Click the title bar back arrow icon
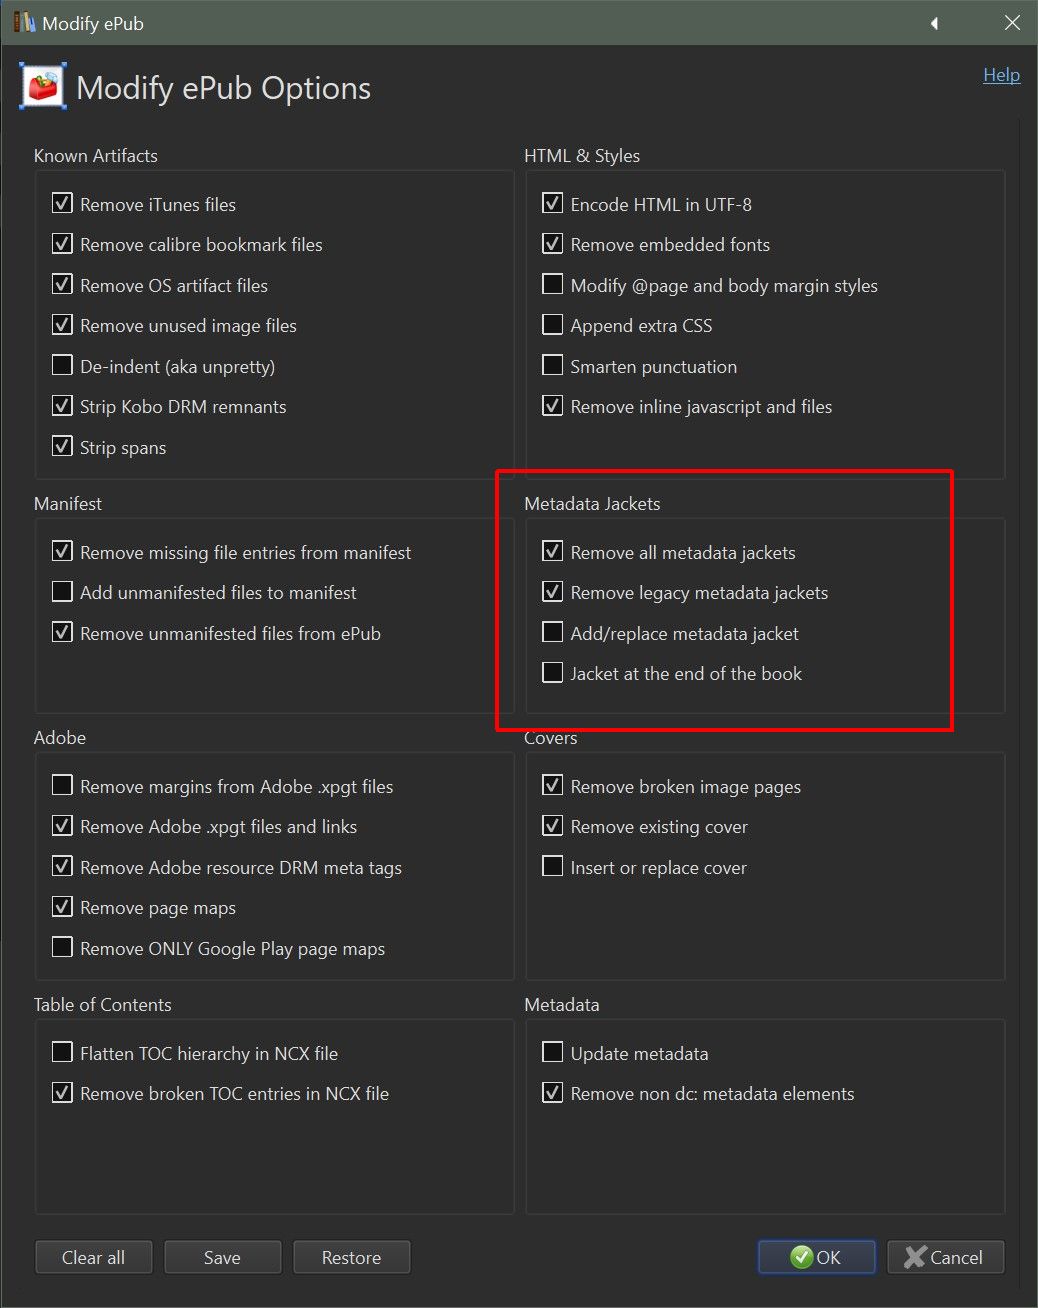1038x1308 pixels. [x=934, y=23]
